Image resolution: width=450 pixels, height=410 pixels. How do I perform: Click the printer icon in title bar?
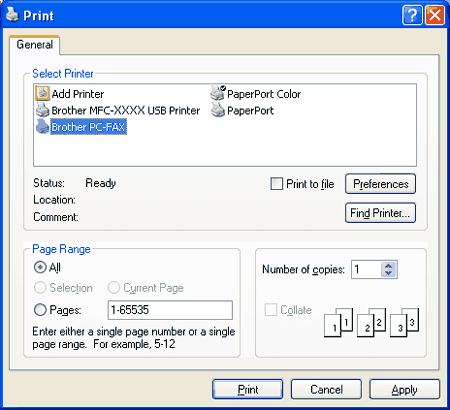coord(13,14)
